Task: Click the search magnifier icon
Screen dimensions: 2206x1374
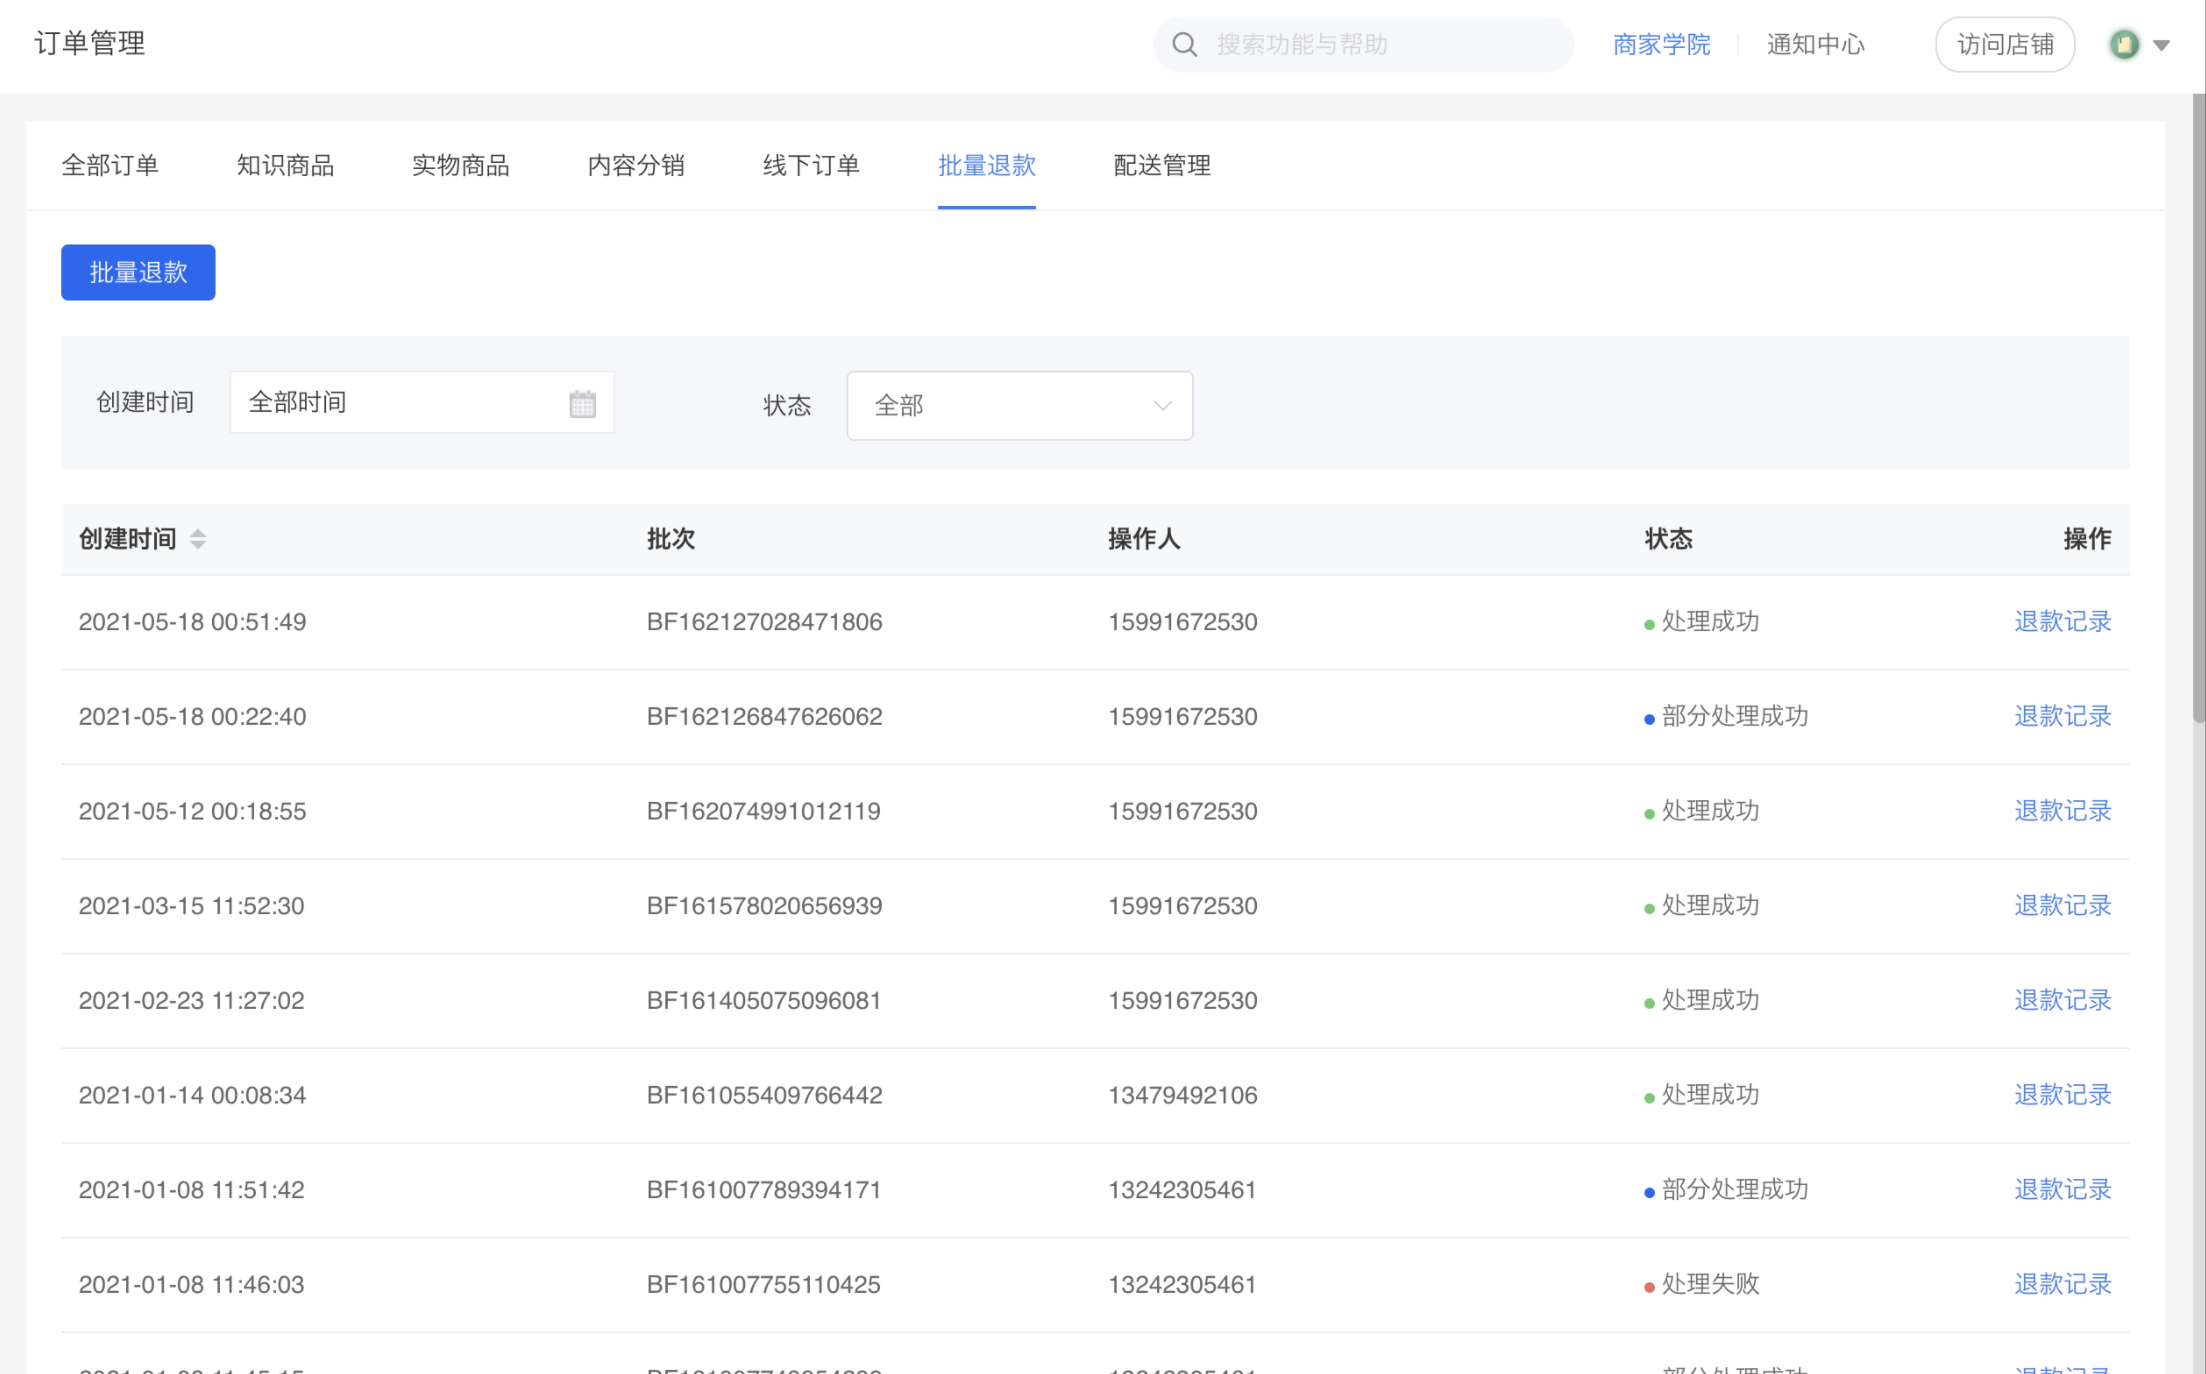Action: click(1184, 45)
